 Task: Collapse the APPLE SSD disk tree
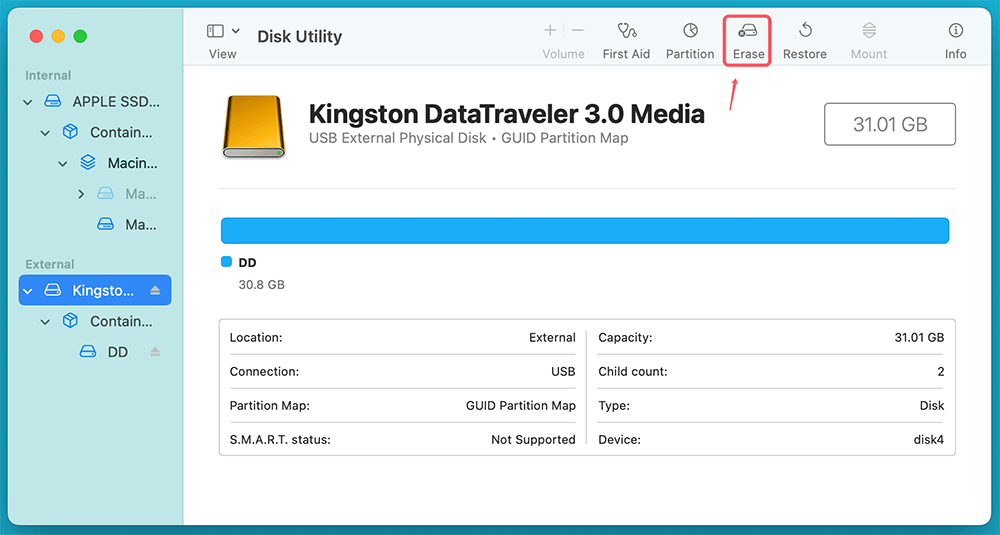pos(27,102)
